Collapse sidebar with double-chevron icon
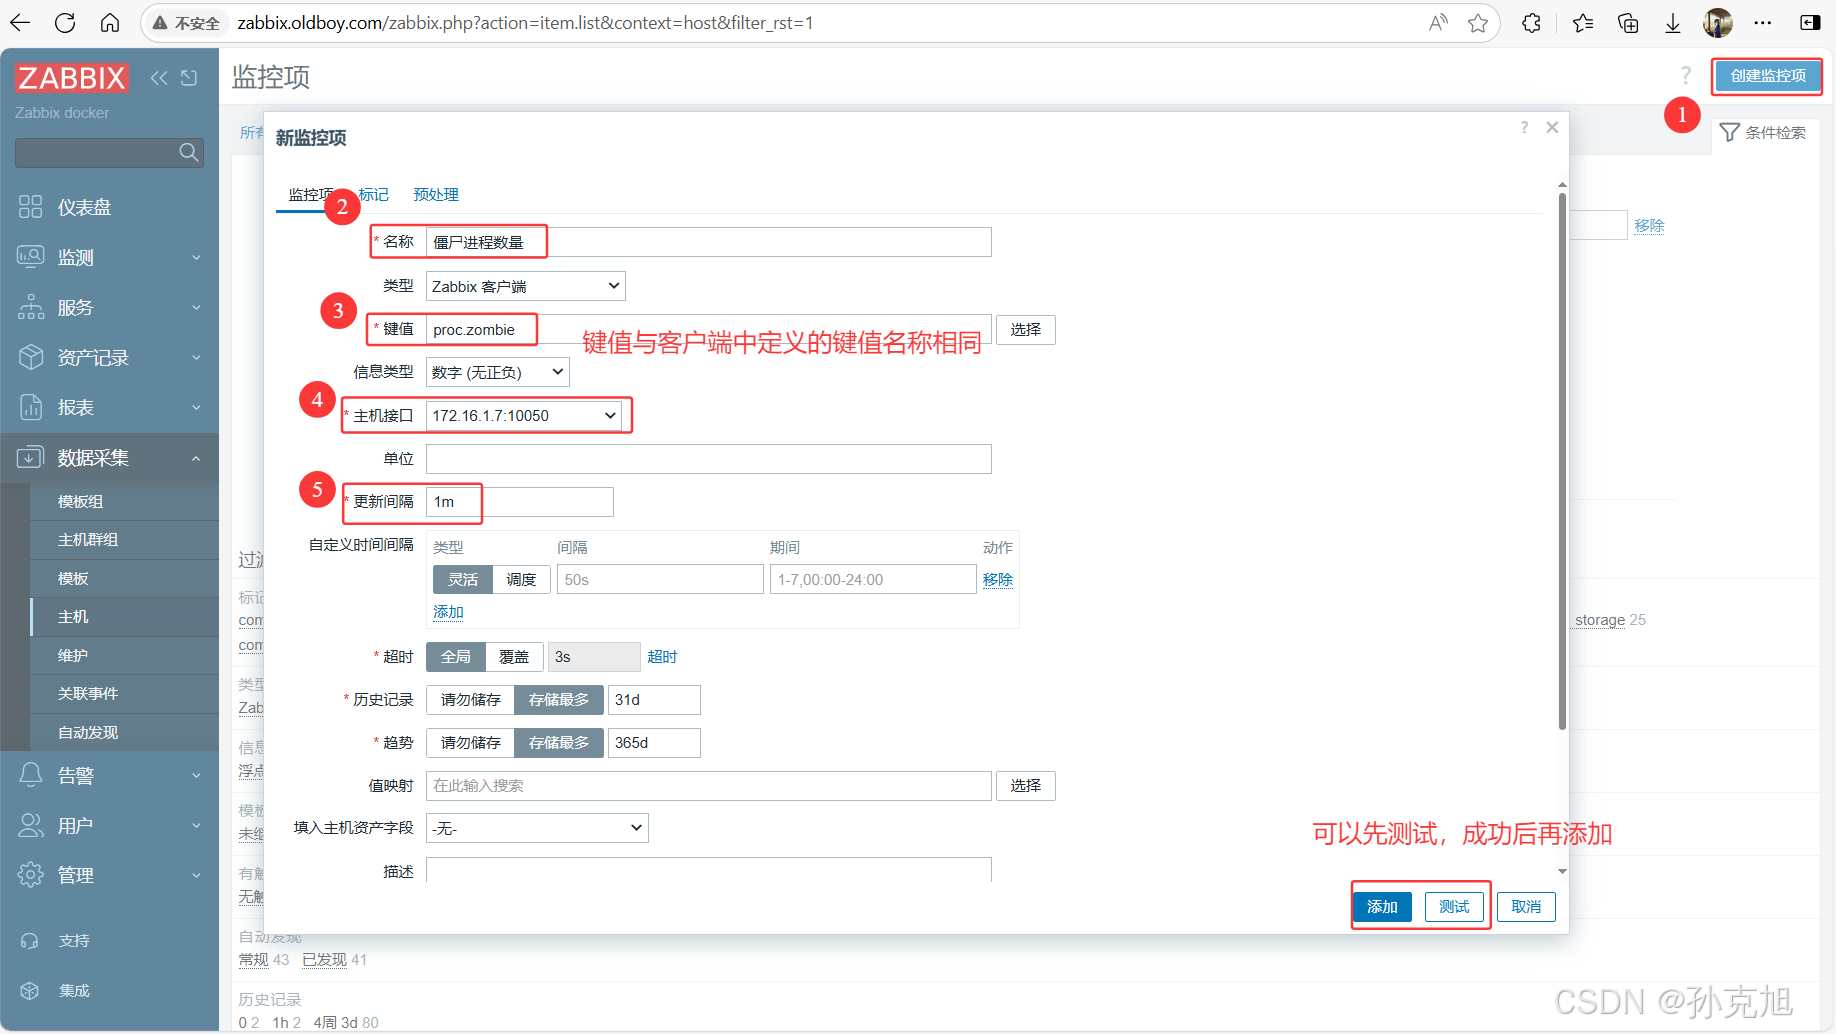 (159, 78)
